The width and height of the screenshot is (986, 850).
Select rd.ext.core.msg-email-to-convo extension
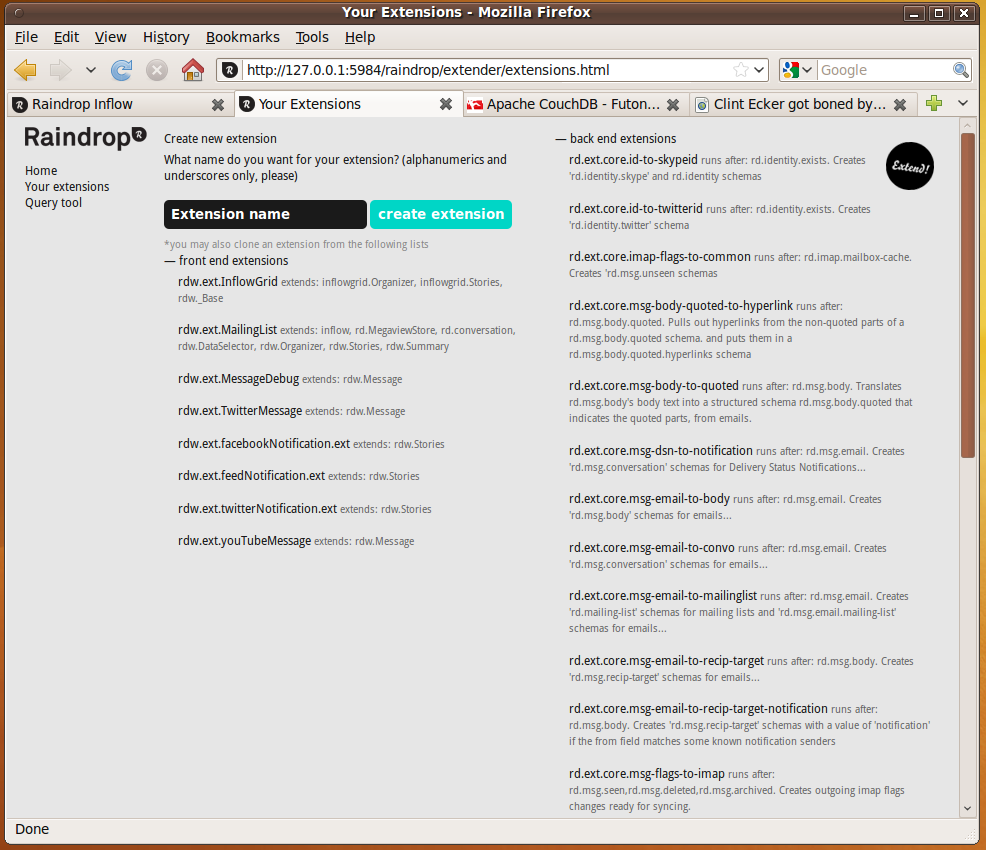(x=652, y=548)
